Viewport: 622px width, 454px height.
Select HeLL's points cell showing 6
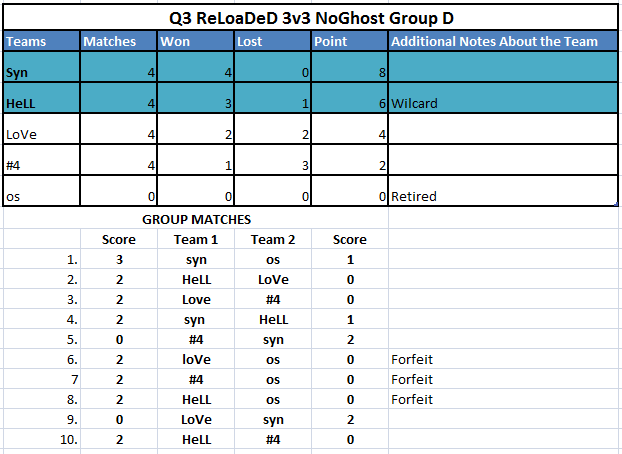(349, 103)
